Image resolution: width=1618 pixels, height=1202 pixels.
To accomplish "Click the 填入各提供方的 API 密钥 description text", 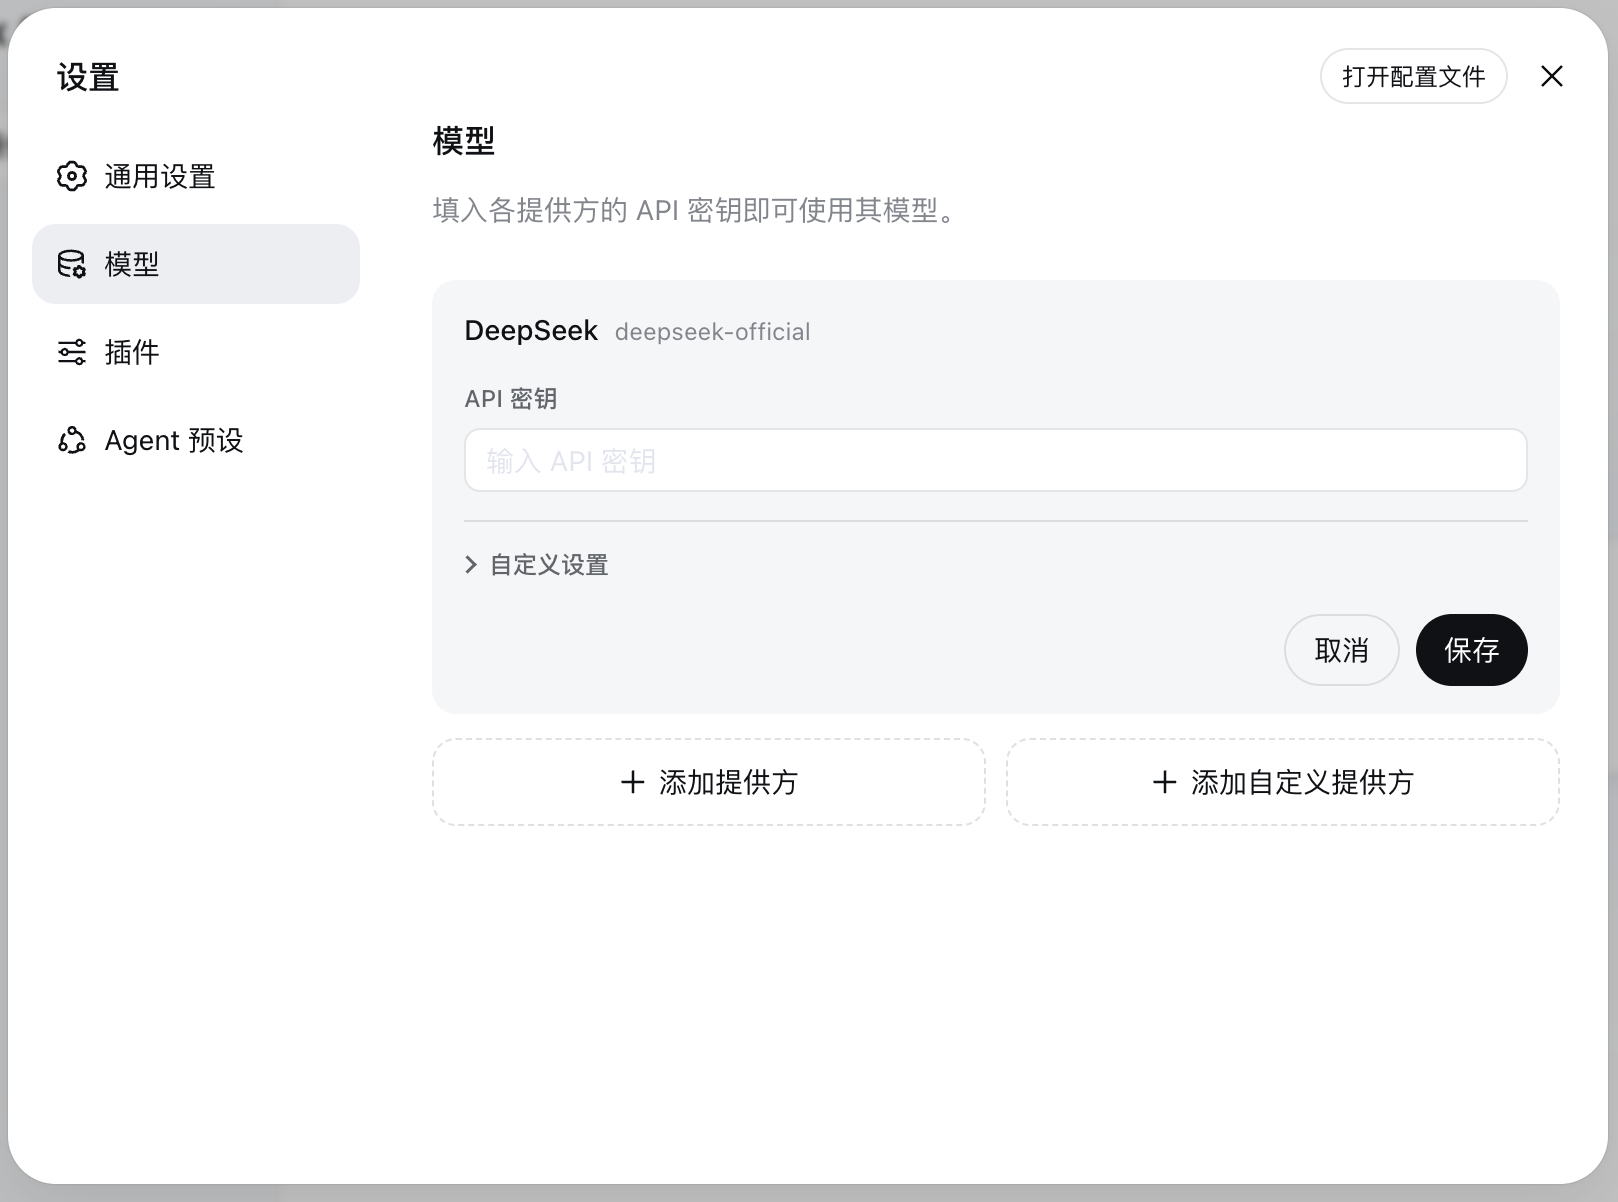I will coord(696,211).
